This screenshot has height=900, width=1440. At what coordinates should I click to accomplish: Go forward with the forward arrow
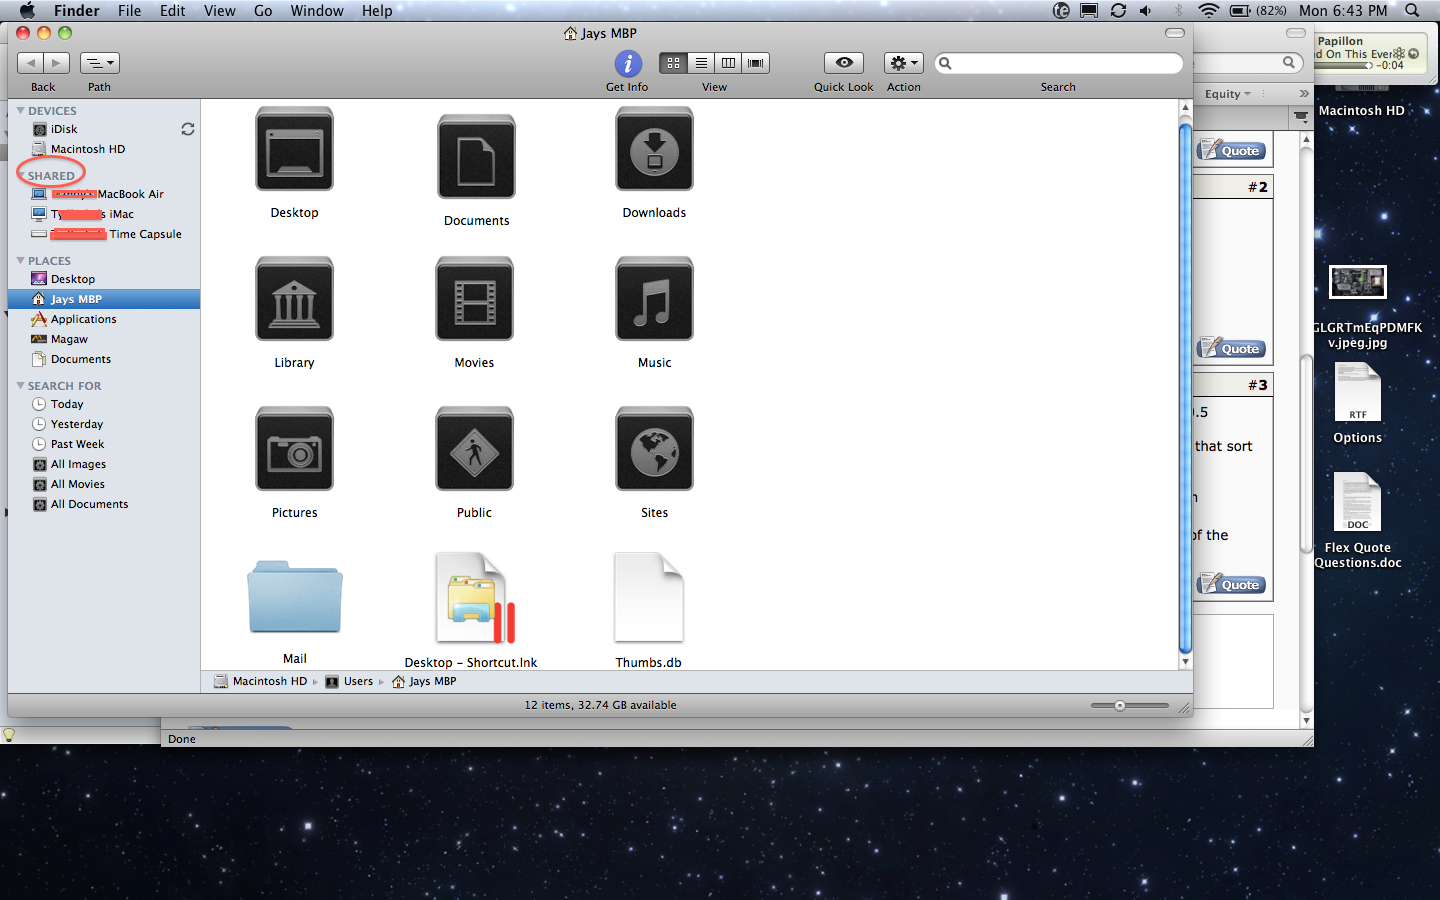click(x=57, y=63)
